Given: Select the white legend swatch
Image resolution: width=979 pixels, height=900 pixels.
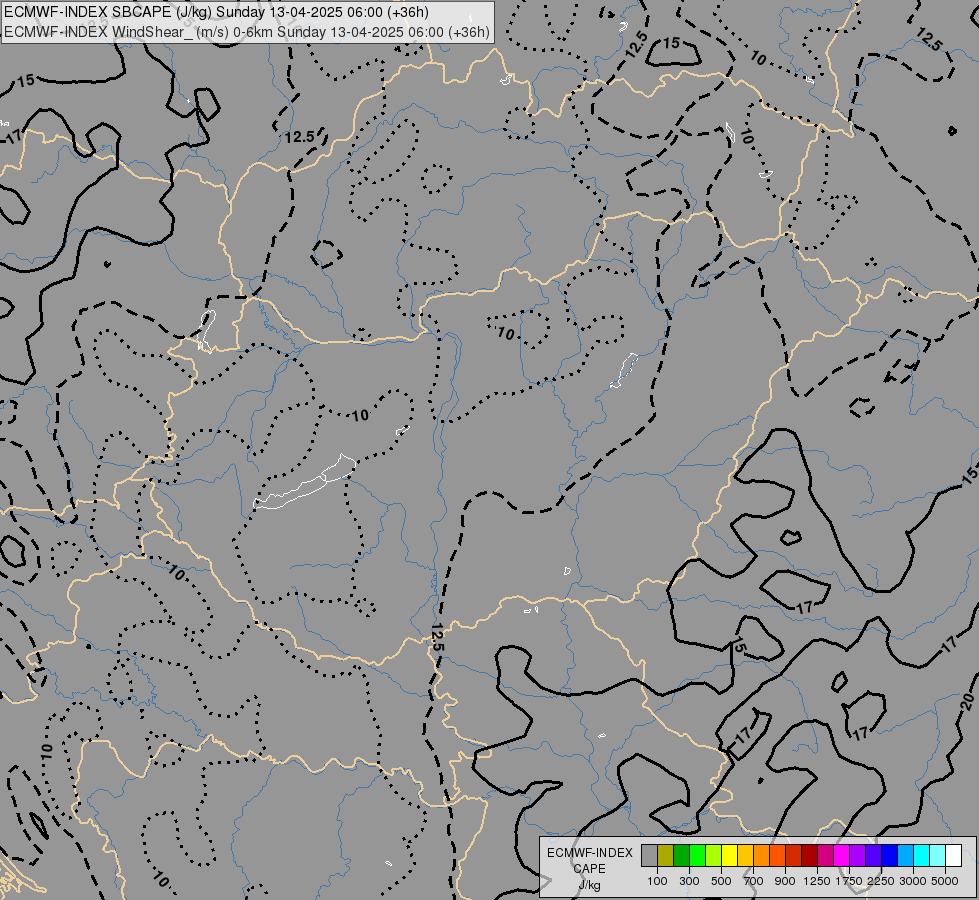Looking at the screenshot, I should click(953, 856).
